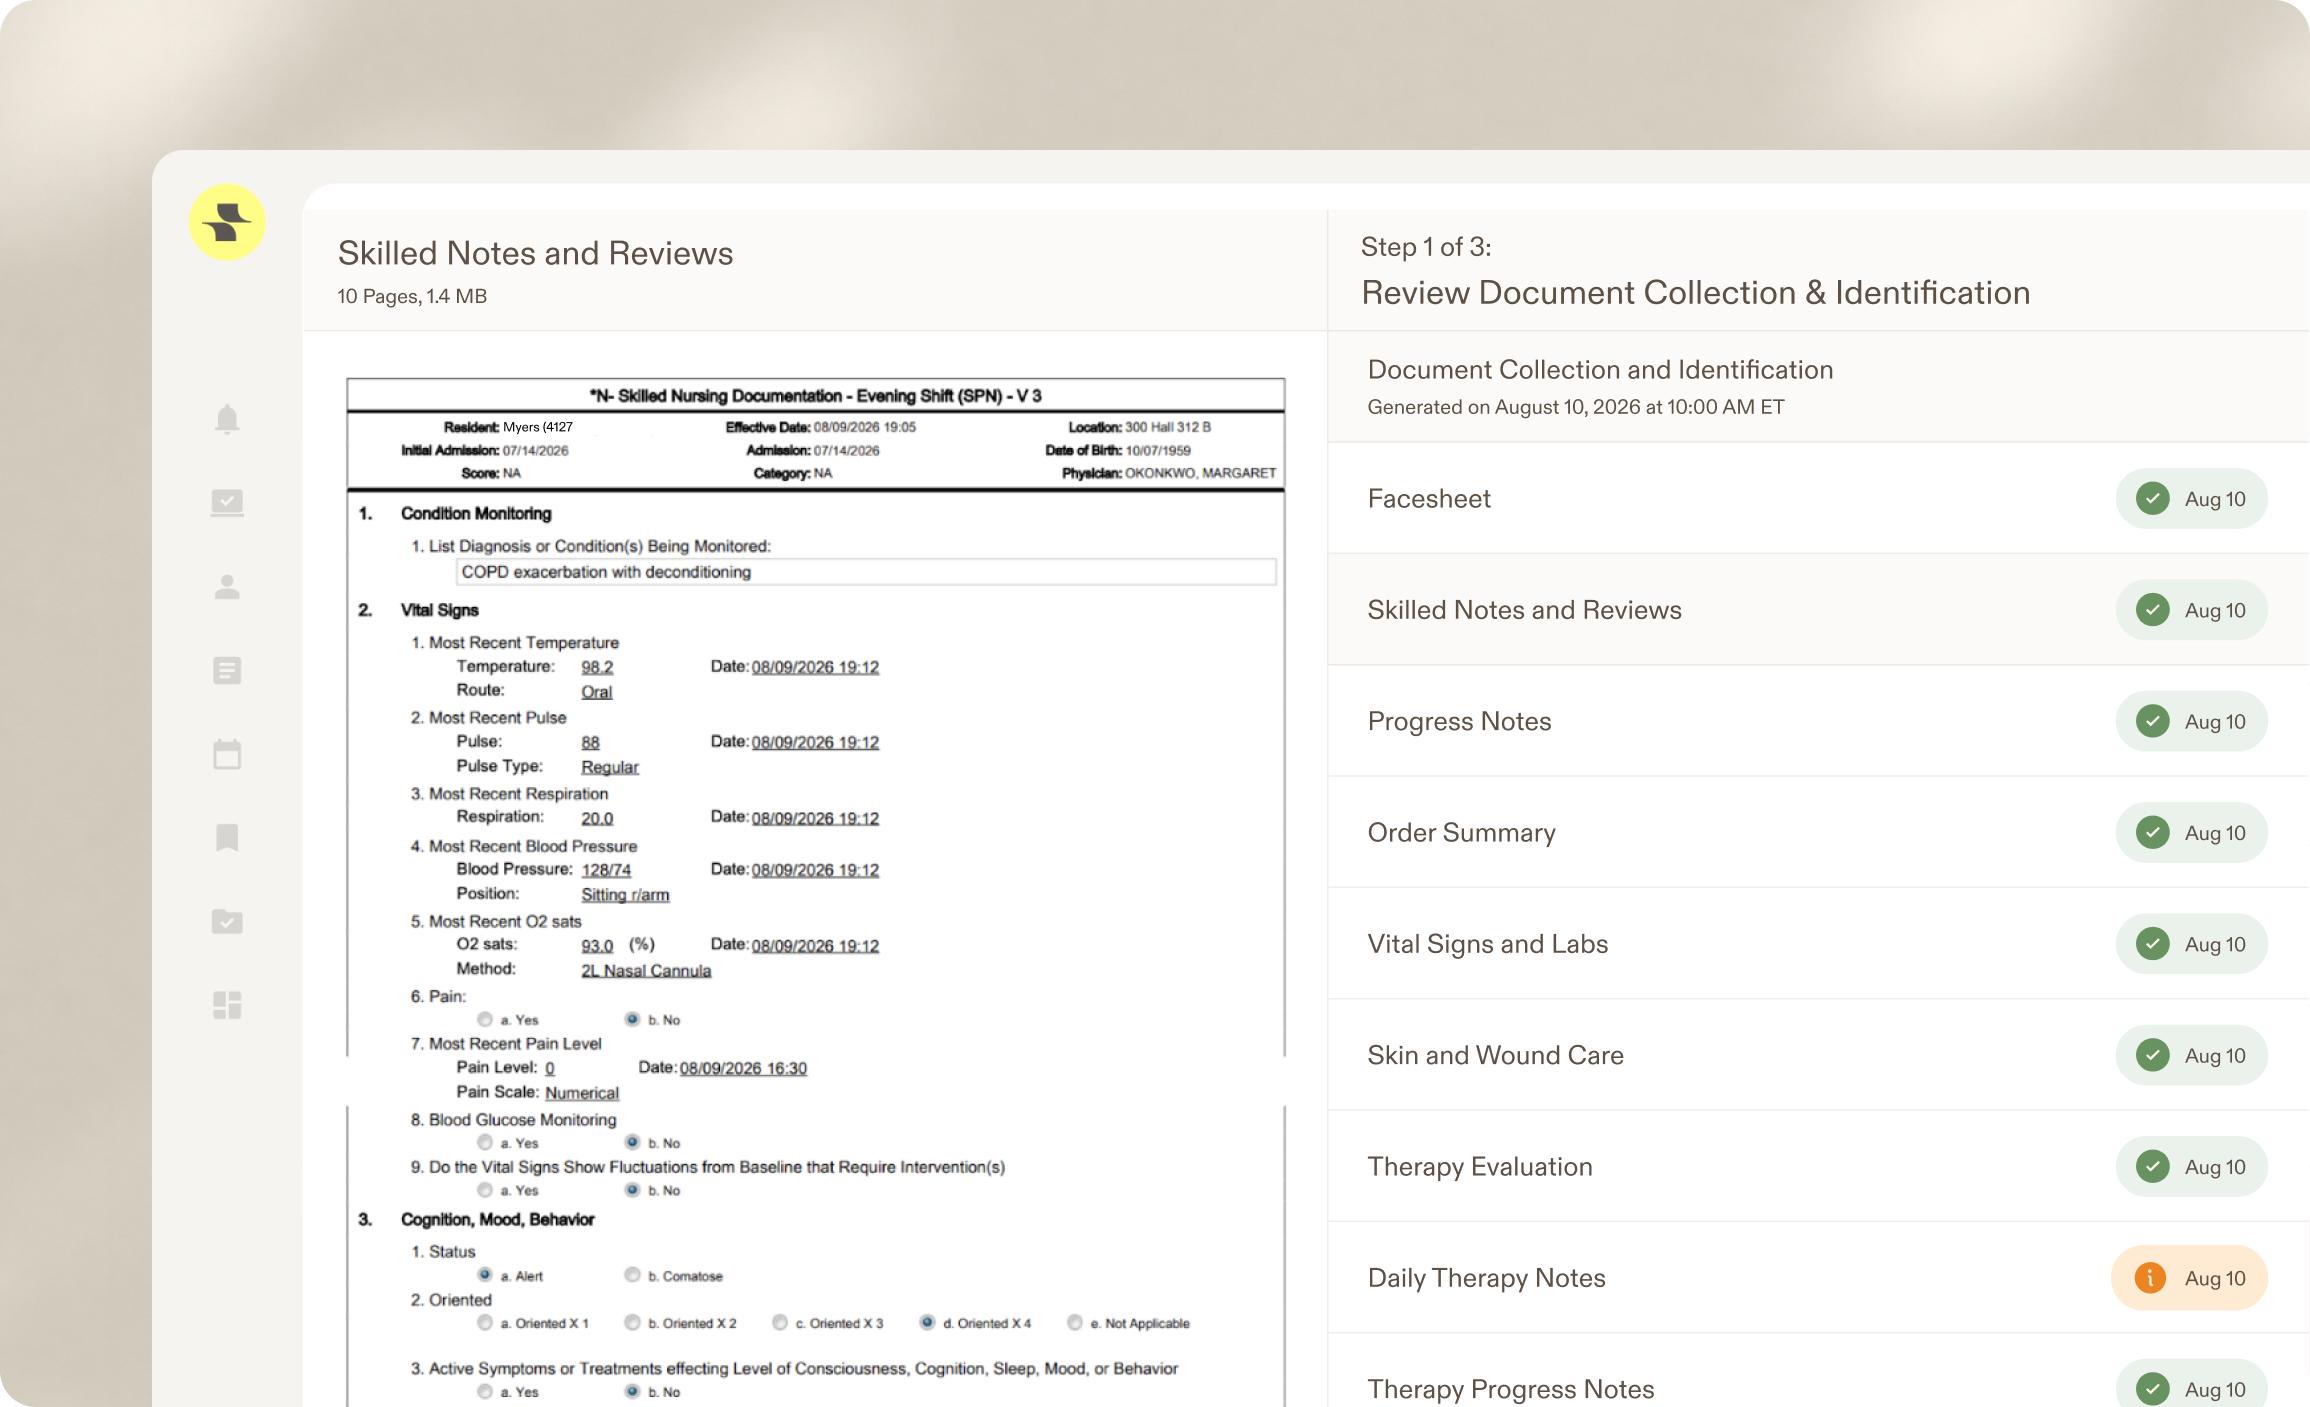Click green check on Vital Signs and Labs
This screenshot has width=2310, height=1407.
2152,944
